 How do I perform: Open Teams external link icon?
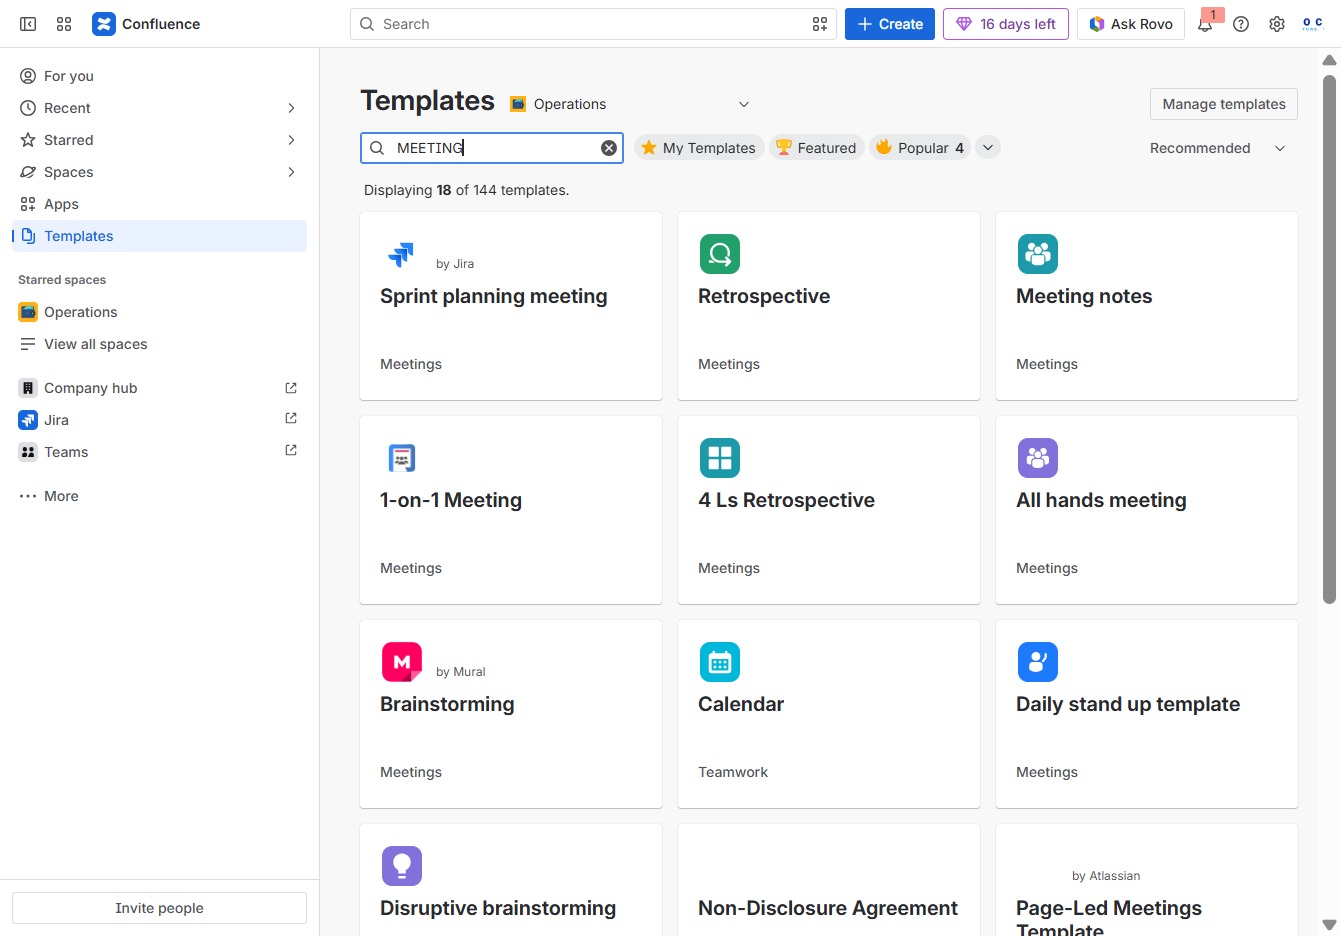coord(291,451)
